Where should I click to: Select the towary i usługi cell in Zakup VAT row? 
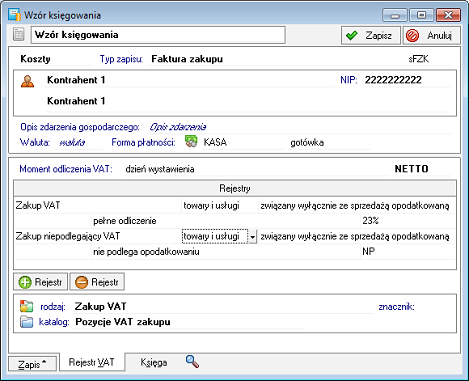tap(220, 206)
